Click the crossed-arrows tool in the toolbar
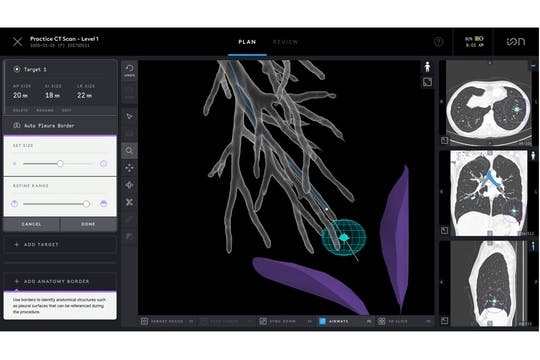Image resolution: width=540 pixels, height=360 pixels. tap(129, 202)
